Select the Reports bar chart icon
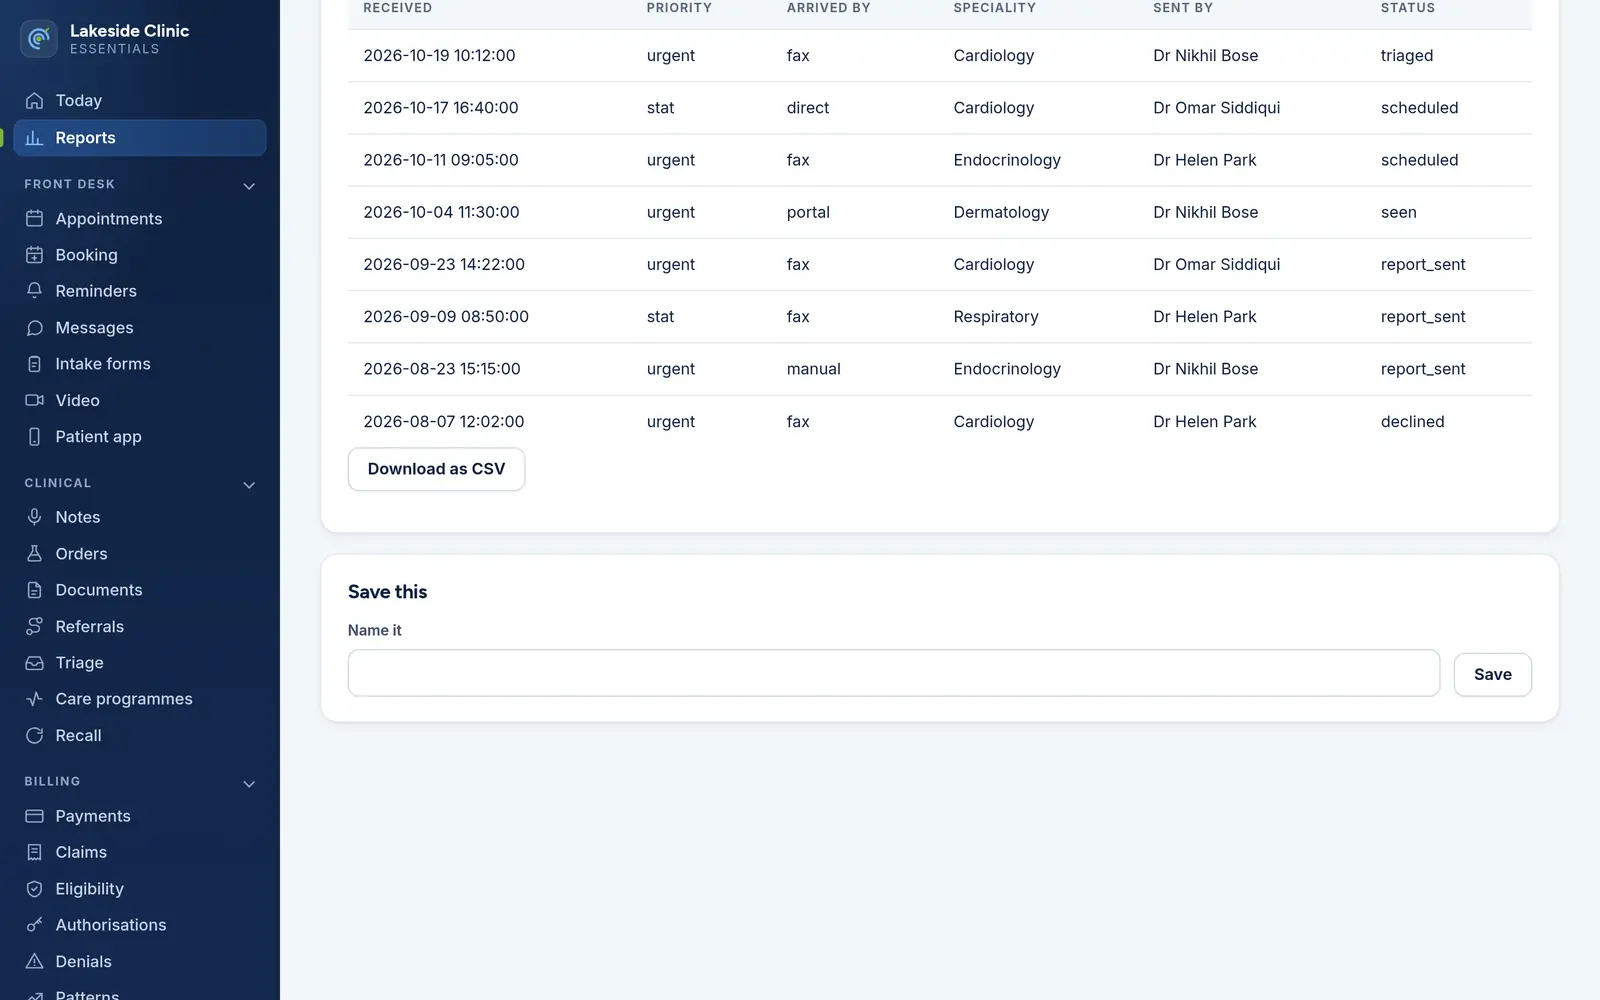The width and height of the screenshot is (1600, 1000). (34, 138)
